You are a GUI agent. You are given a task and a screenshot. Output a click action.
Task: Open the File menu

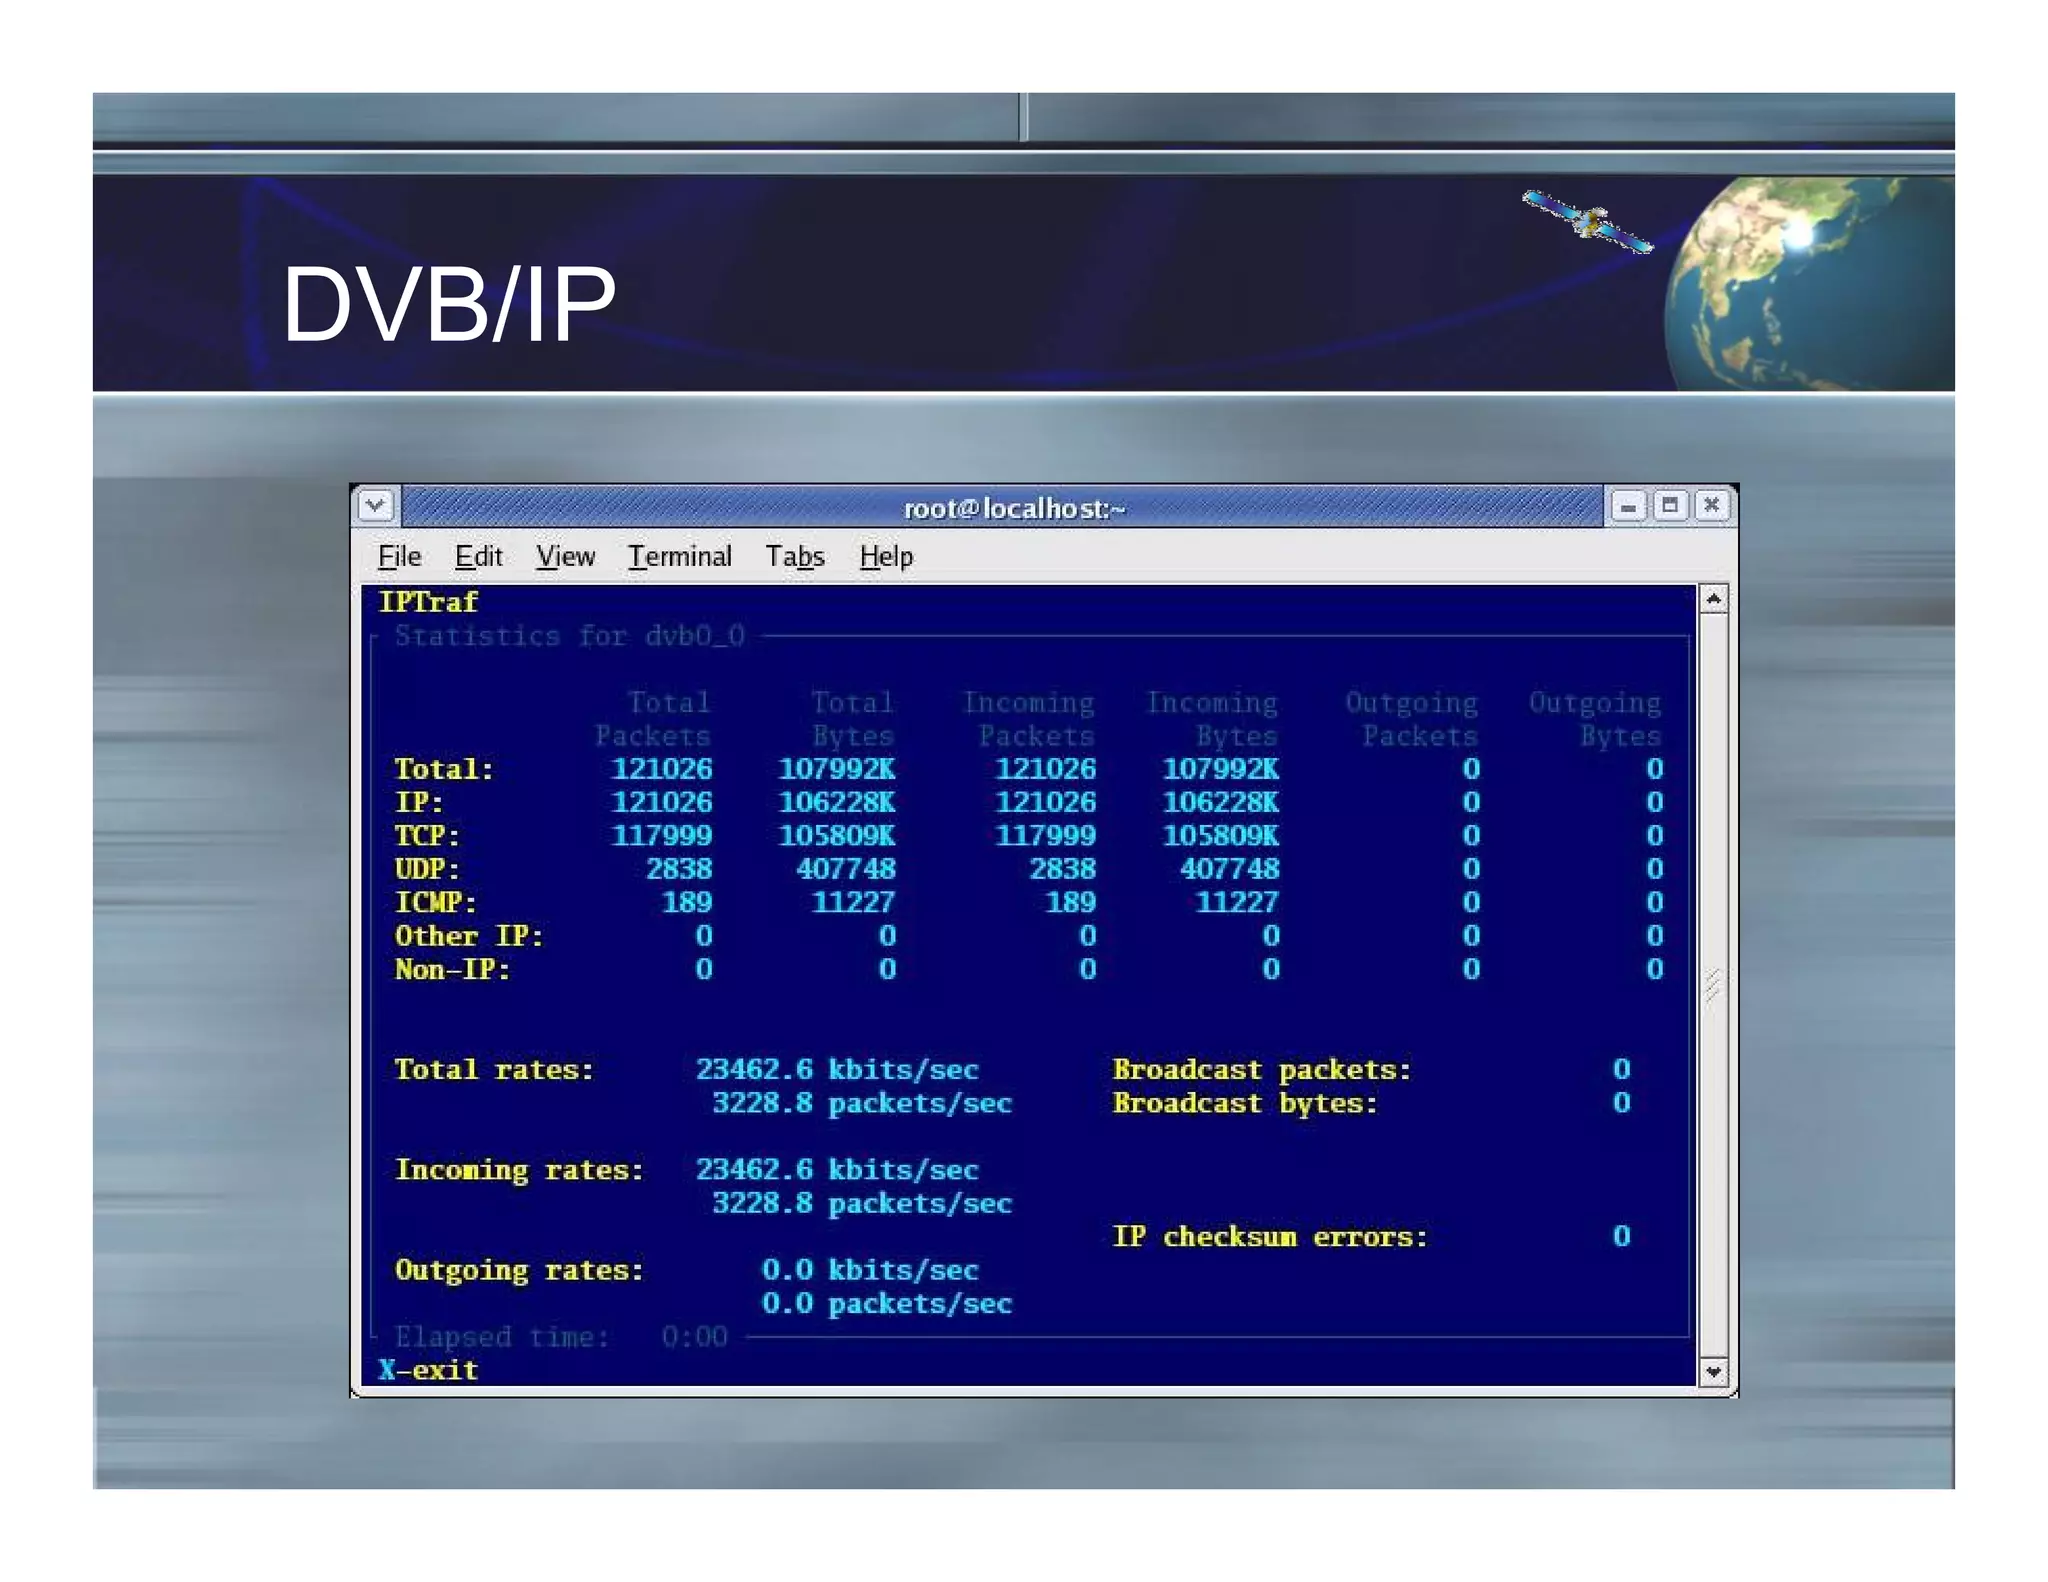399,556
